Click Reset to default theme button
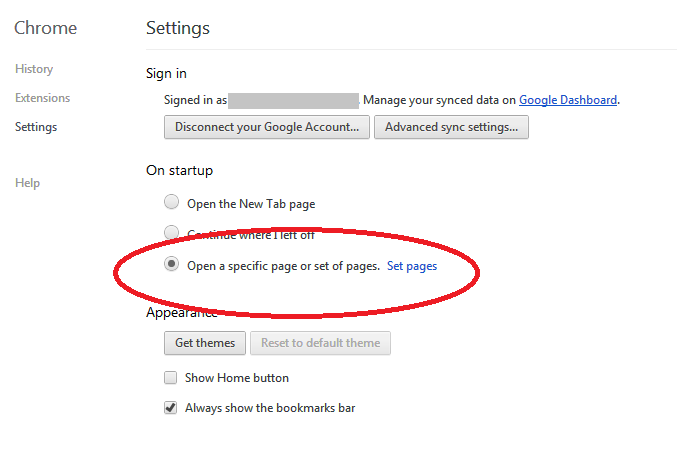The width and height of the screenshot is (677, 457). point(320,343)
